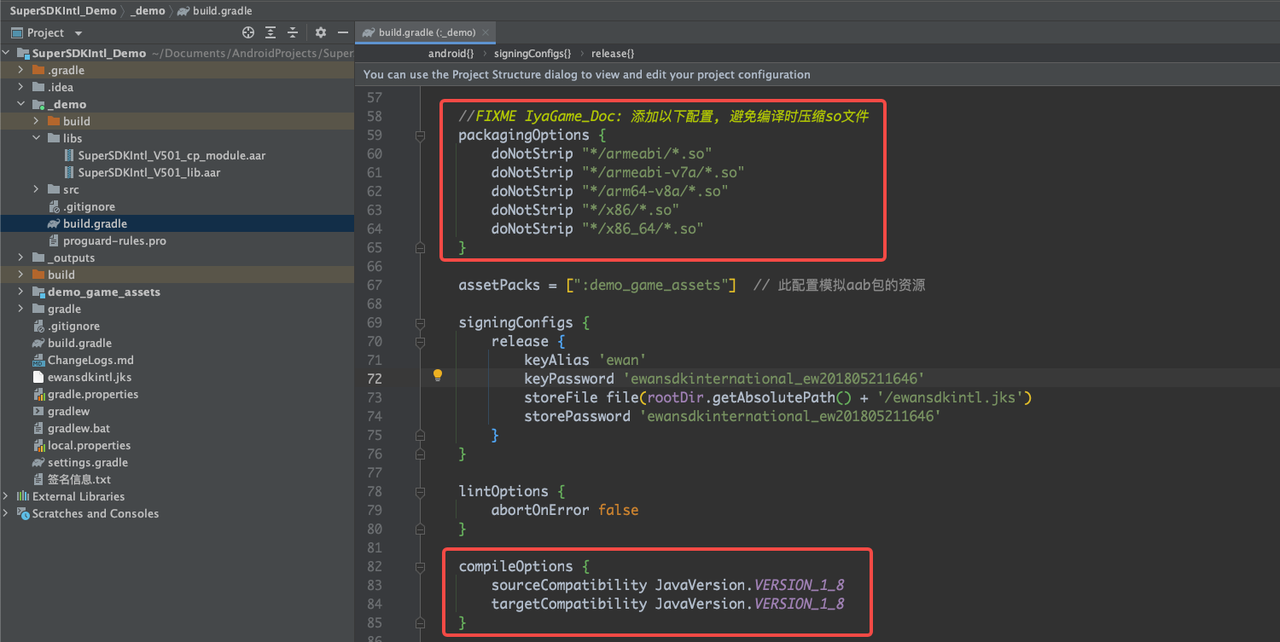Expand the External Libraries node arrow
The image size is (1280, 642).
pyautogui.click(x=8, y=496)
